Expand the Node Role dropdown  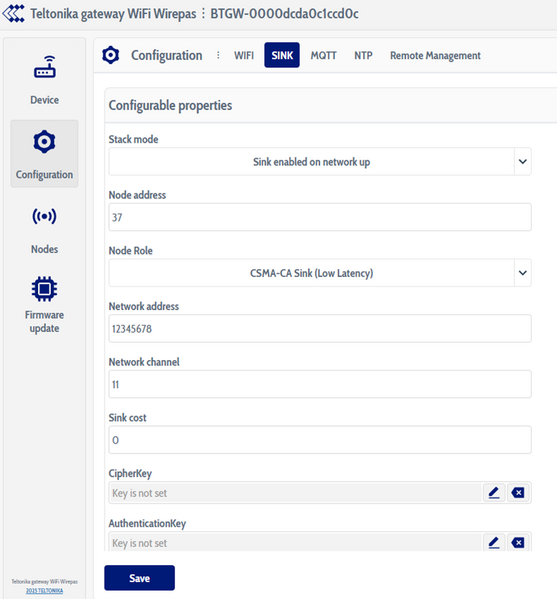[523, 273]
